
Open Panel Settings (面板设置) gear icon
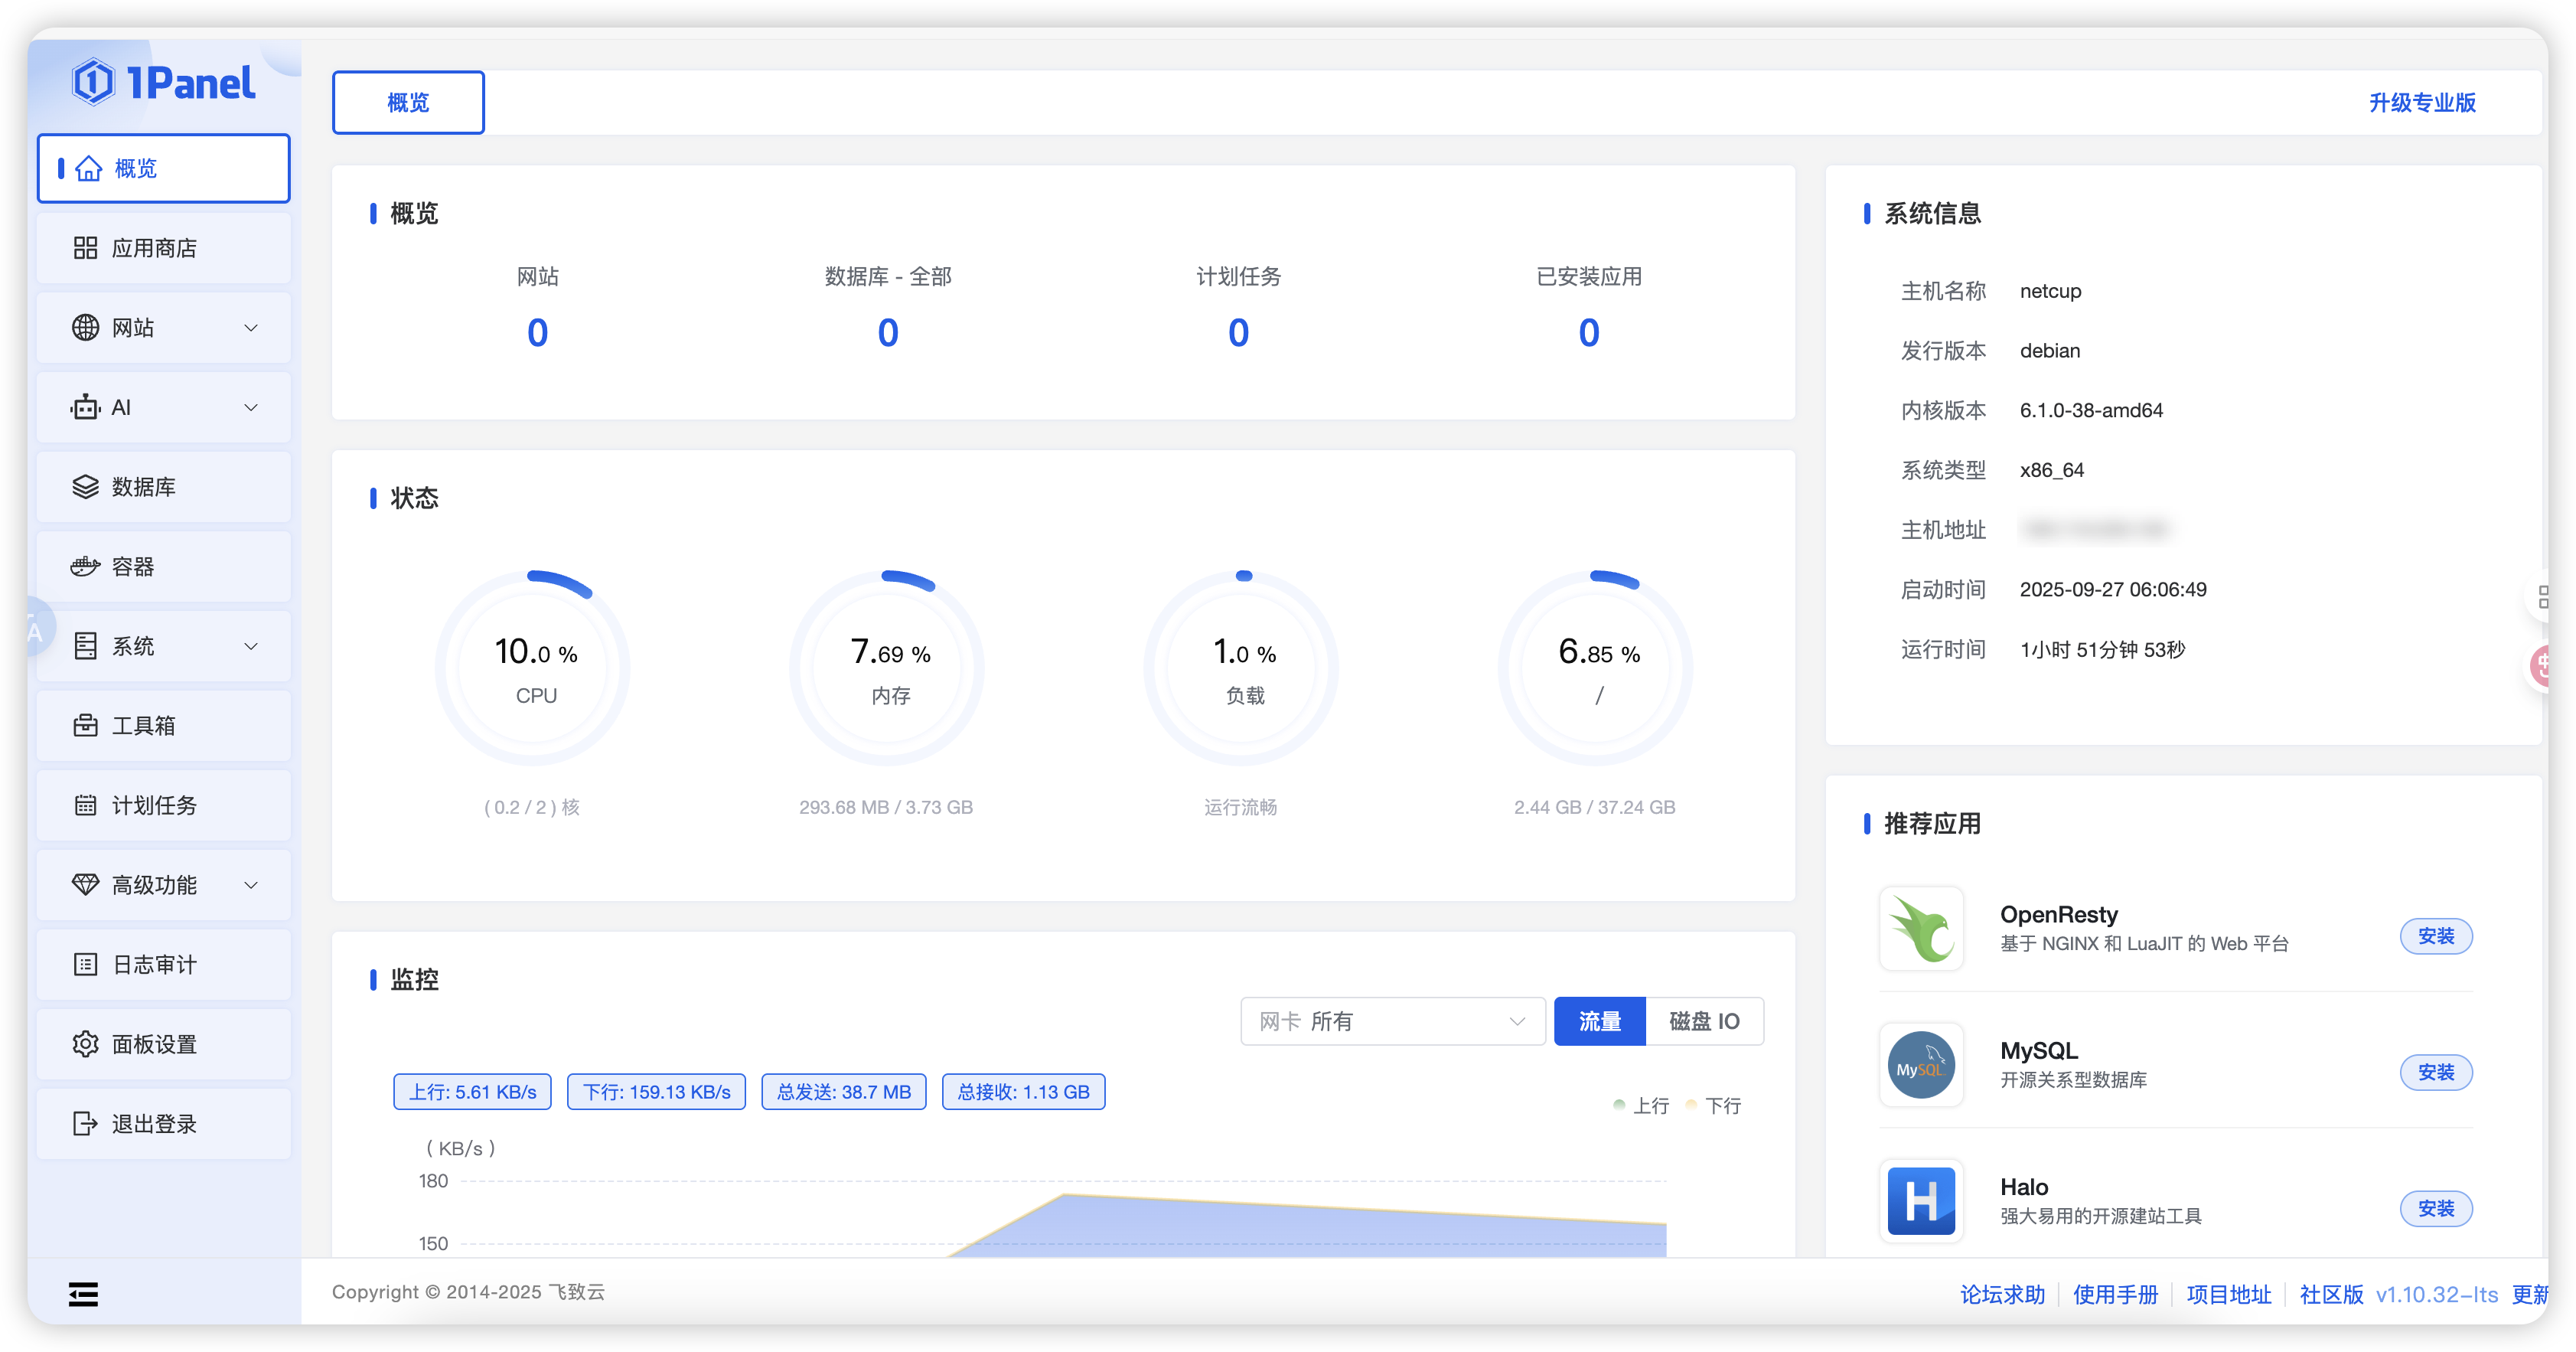point(86,1044)
